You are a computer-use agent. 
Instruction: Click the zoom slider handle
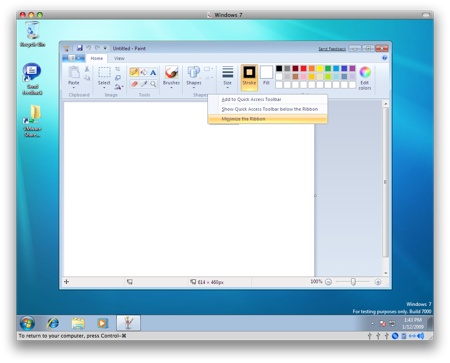click(353, 282)
